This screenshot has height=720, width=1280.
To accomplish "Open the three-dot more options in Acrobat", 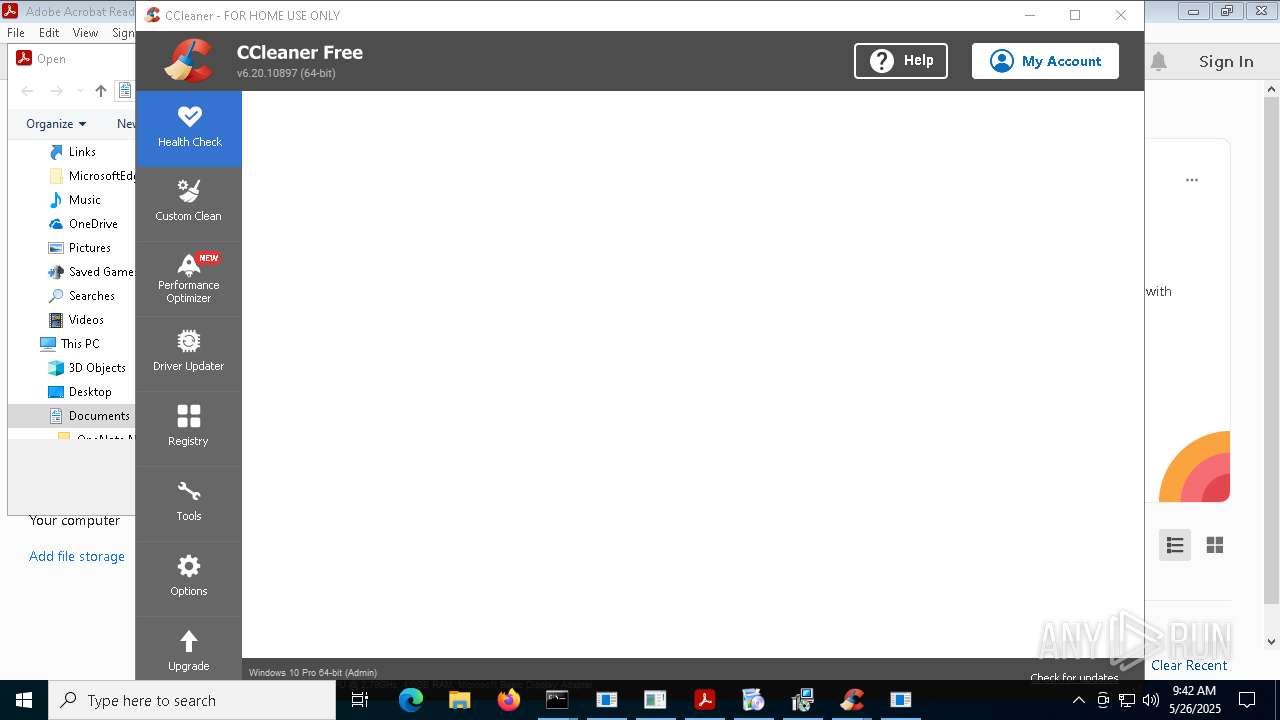I will (x=1192, y=180).
